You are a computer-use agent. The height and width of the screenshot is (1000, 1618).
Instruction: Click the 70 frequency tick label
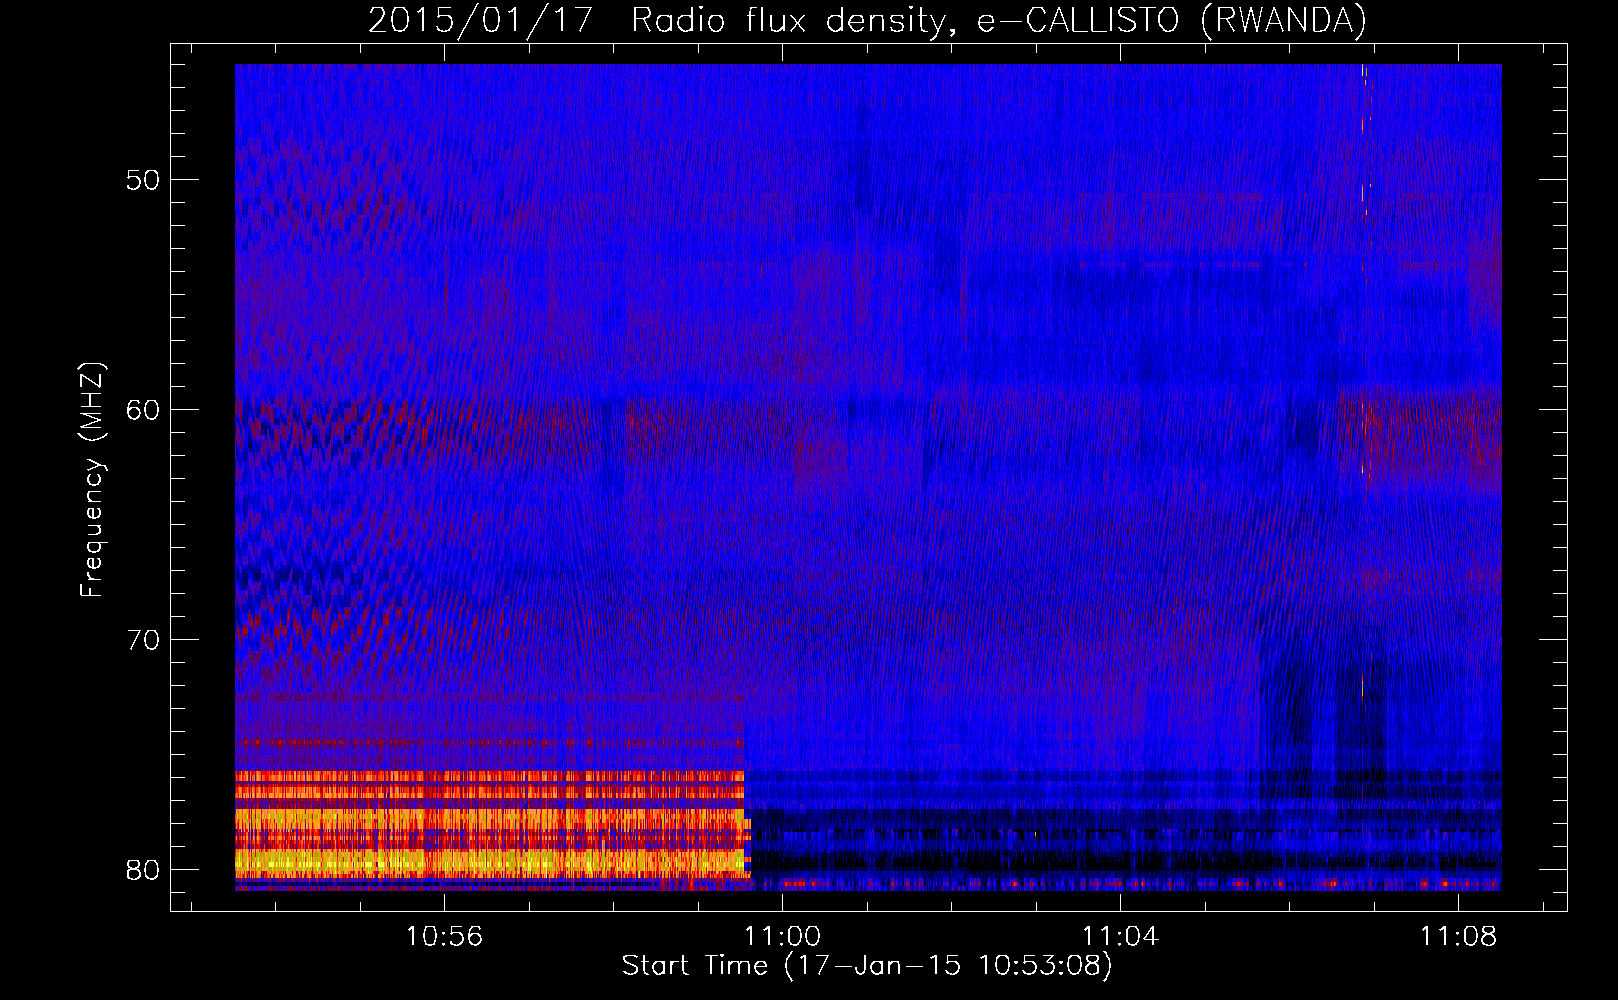(144, 640)
